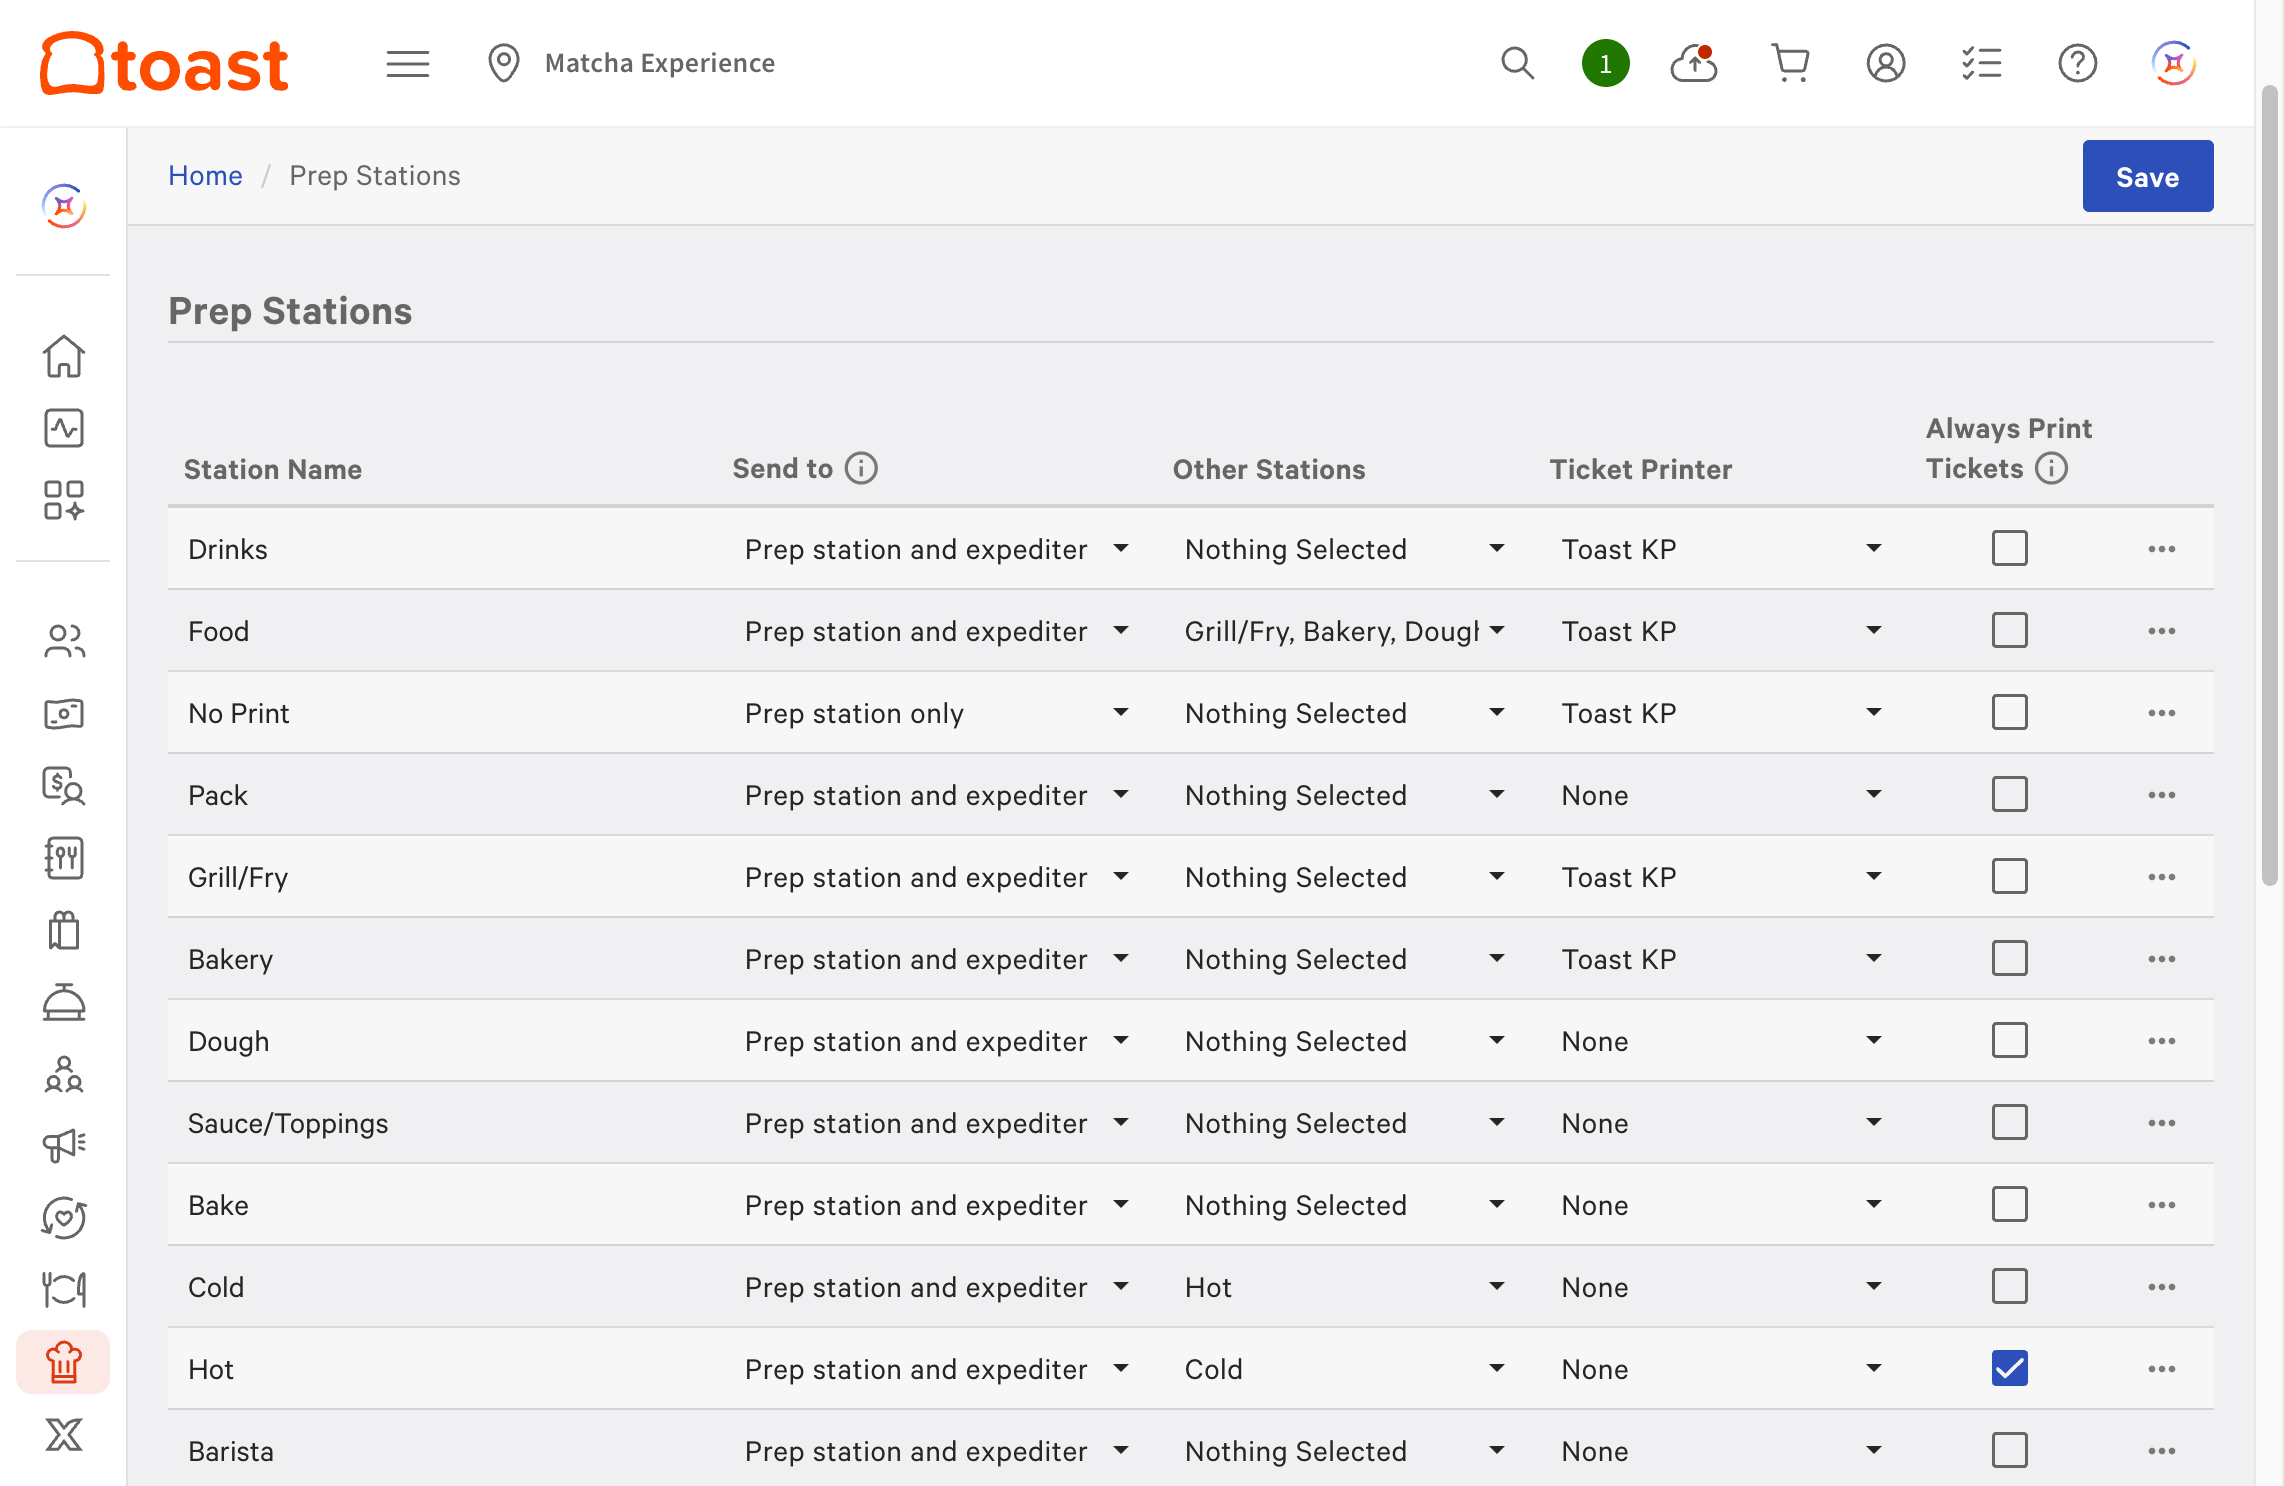Click the Toast logo

coord(164,63)
